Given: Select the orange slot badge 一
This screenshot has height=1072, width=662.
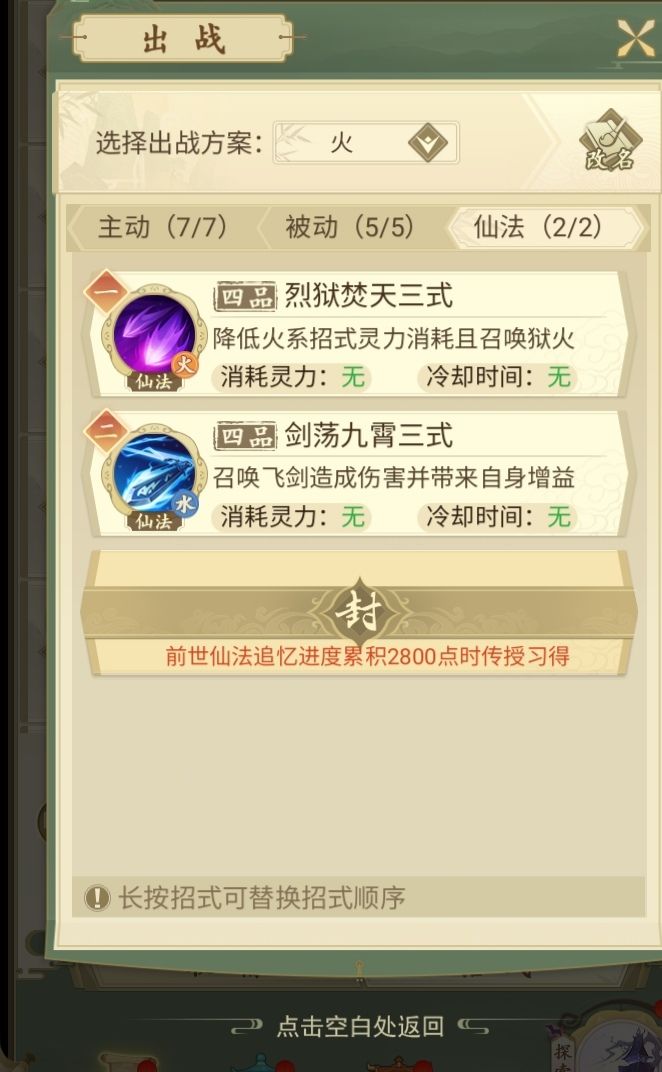Looking at the screenshot, I should [107, 292].
